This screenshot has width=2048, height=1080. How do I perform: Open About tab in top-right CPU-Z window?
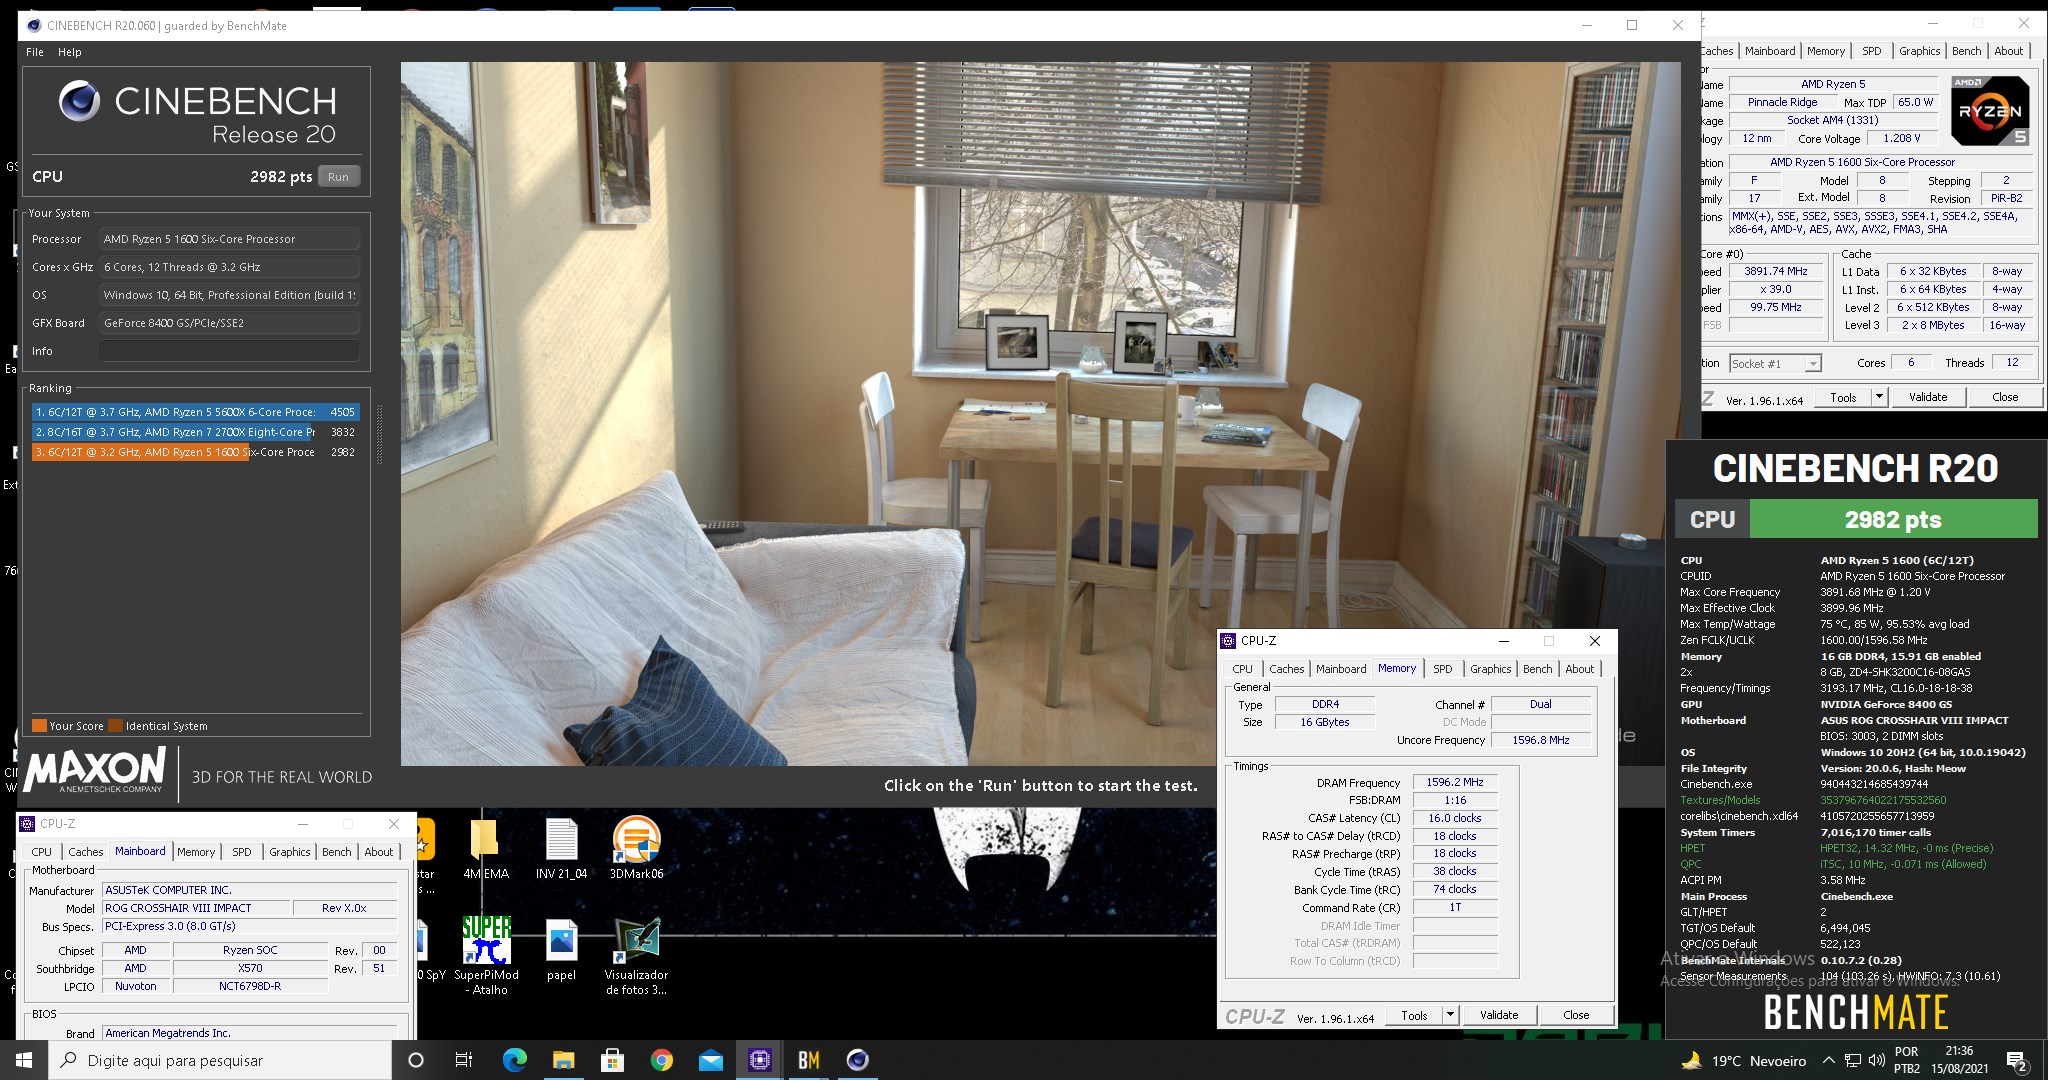click(2008, 51)
